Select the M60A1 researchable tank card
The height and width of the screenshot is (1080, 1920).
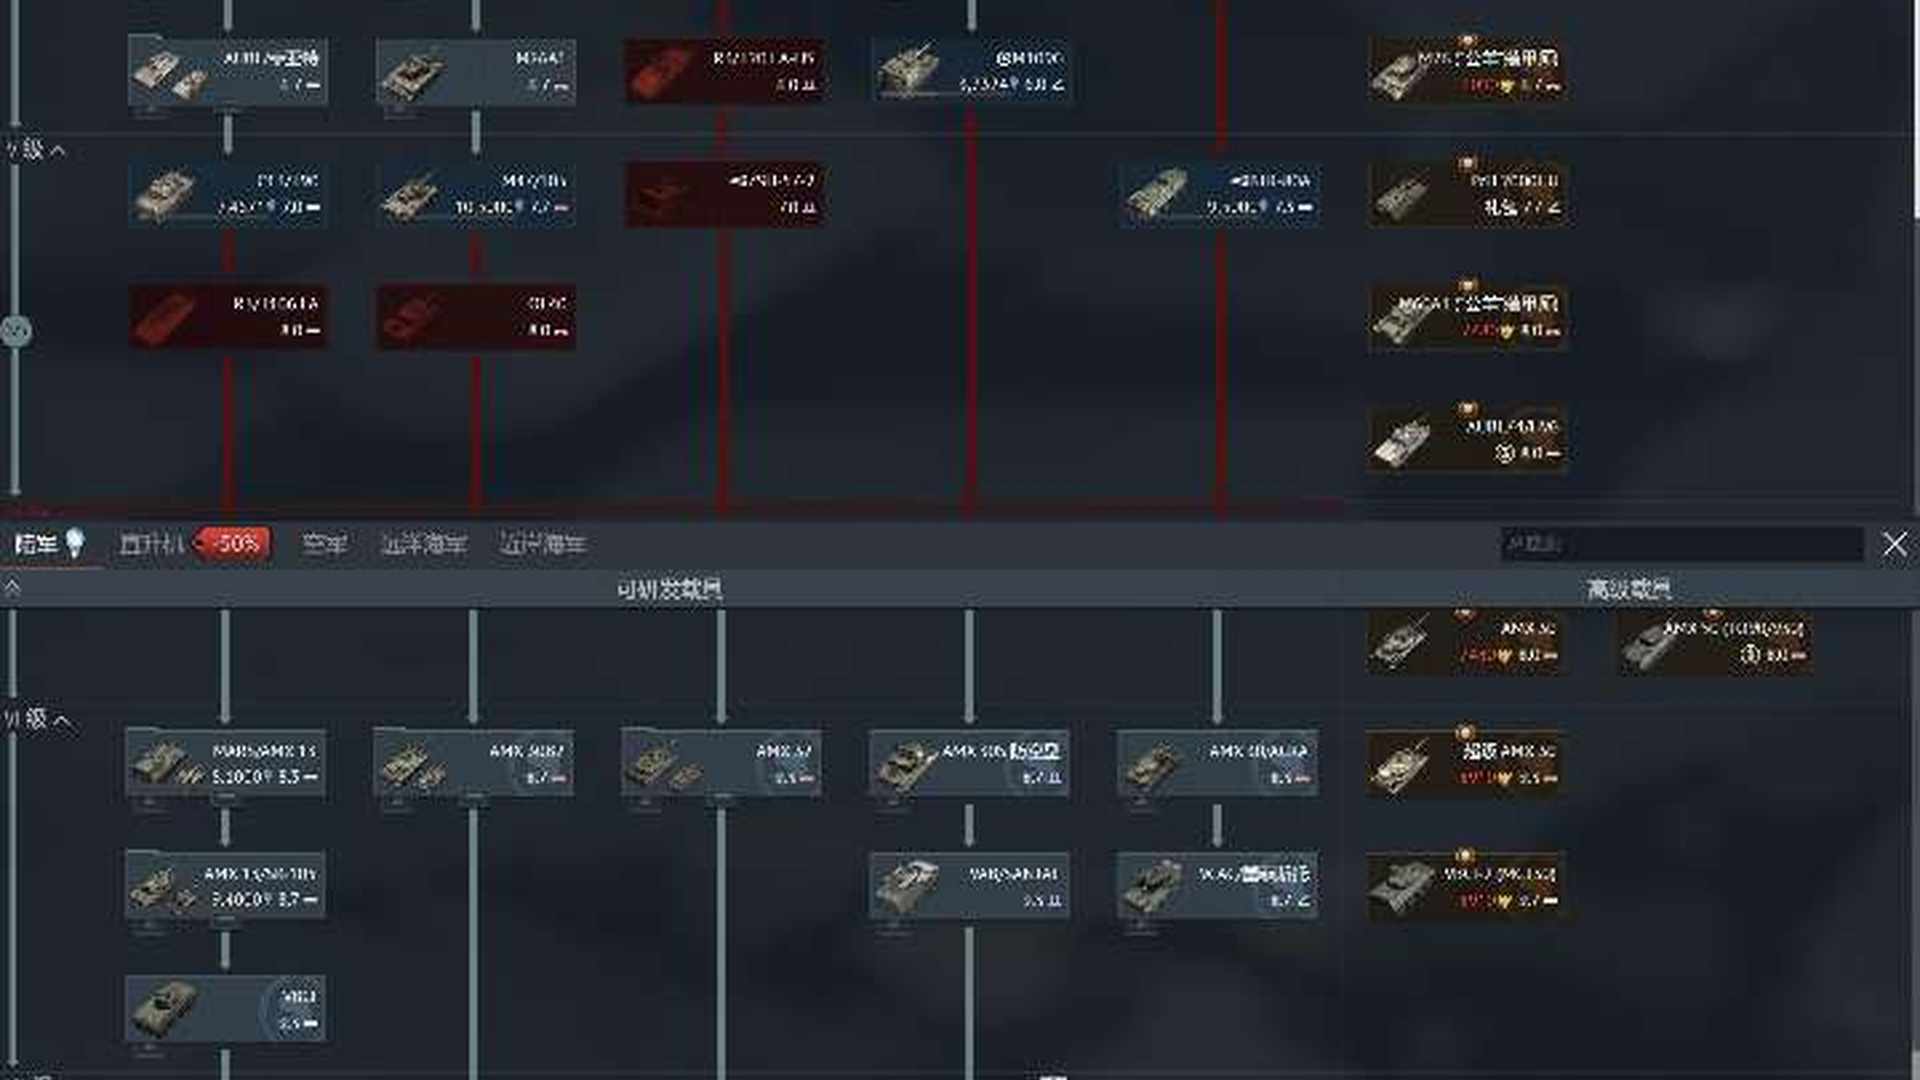[x=475, y=71]
